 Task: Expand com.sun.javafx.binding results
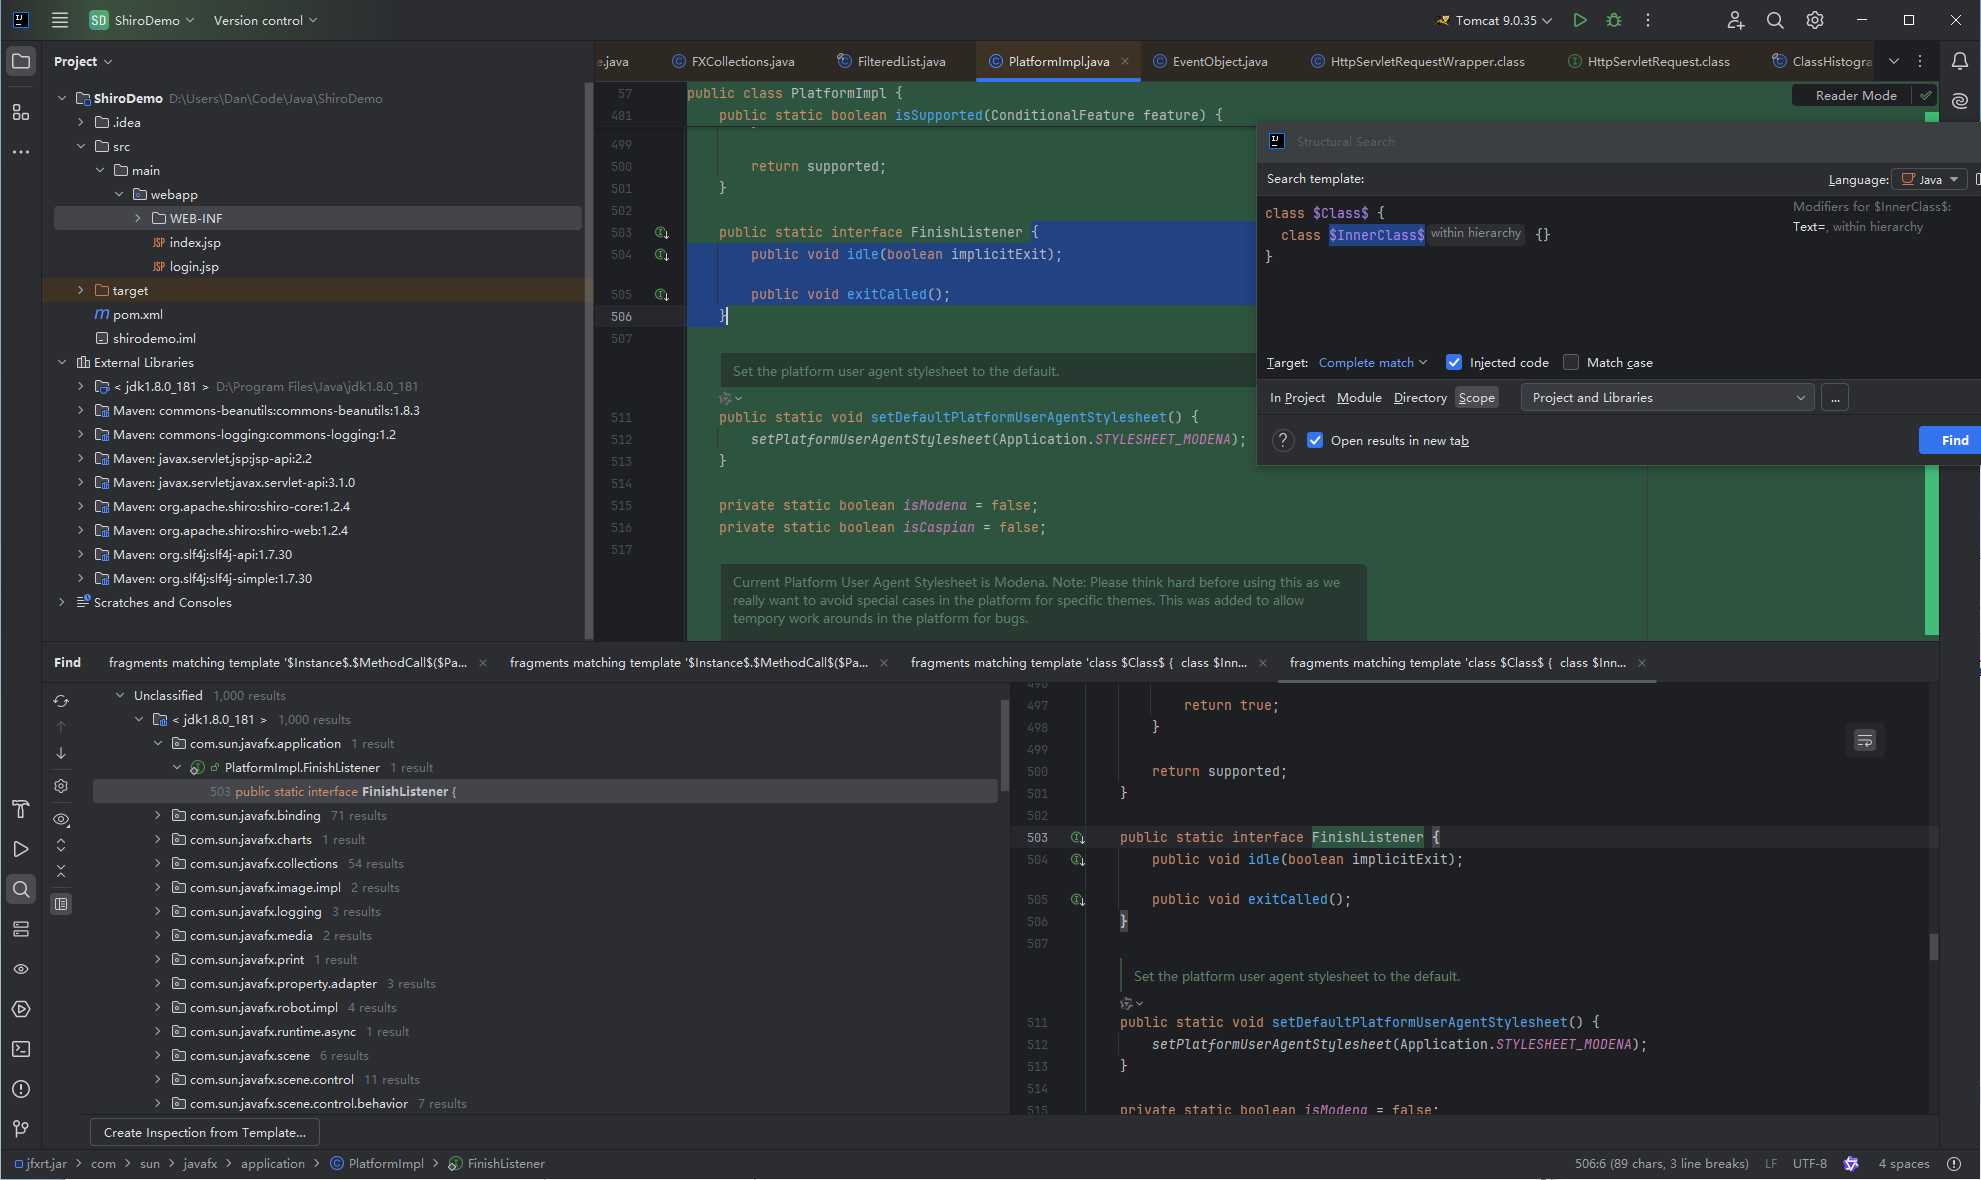point(157,815)
